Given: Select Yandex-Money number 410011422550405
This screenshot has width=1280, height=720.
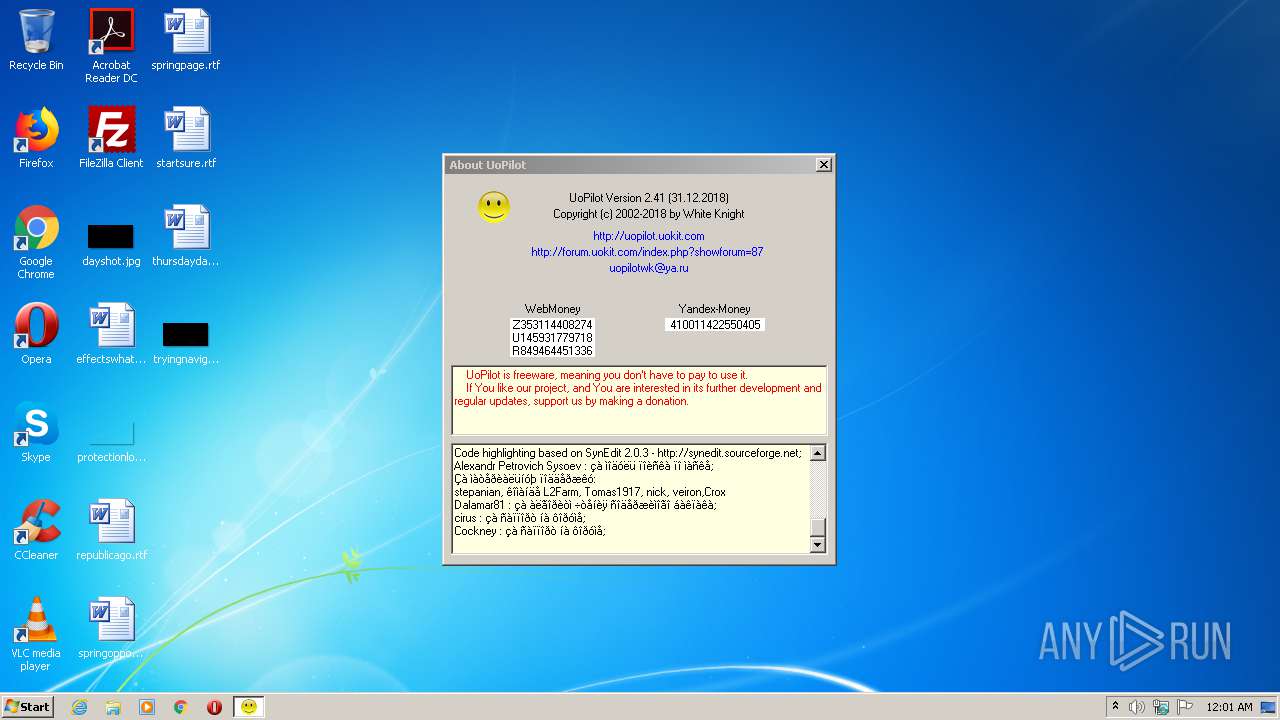Looking at the screenshot, I should 715,325.
